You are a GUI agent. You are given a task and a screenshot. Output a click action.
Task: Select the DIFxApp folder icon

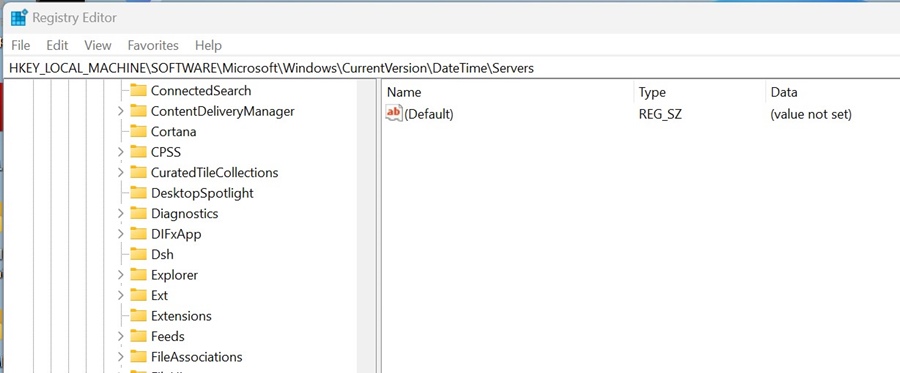(x=138, y=234)
